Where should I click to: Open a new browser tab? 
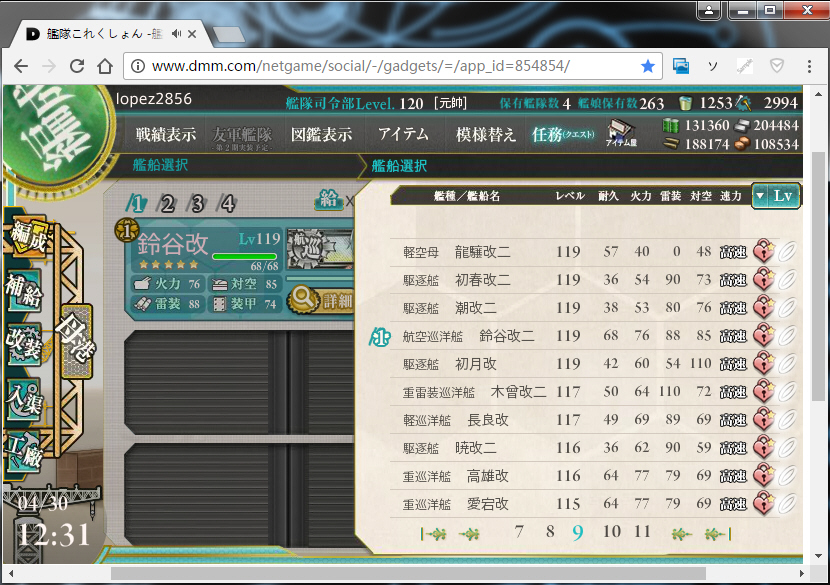(x=228, y=34)
